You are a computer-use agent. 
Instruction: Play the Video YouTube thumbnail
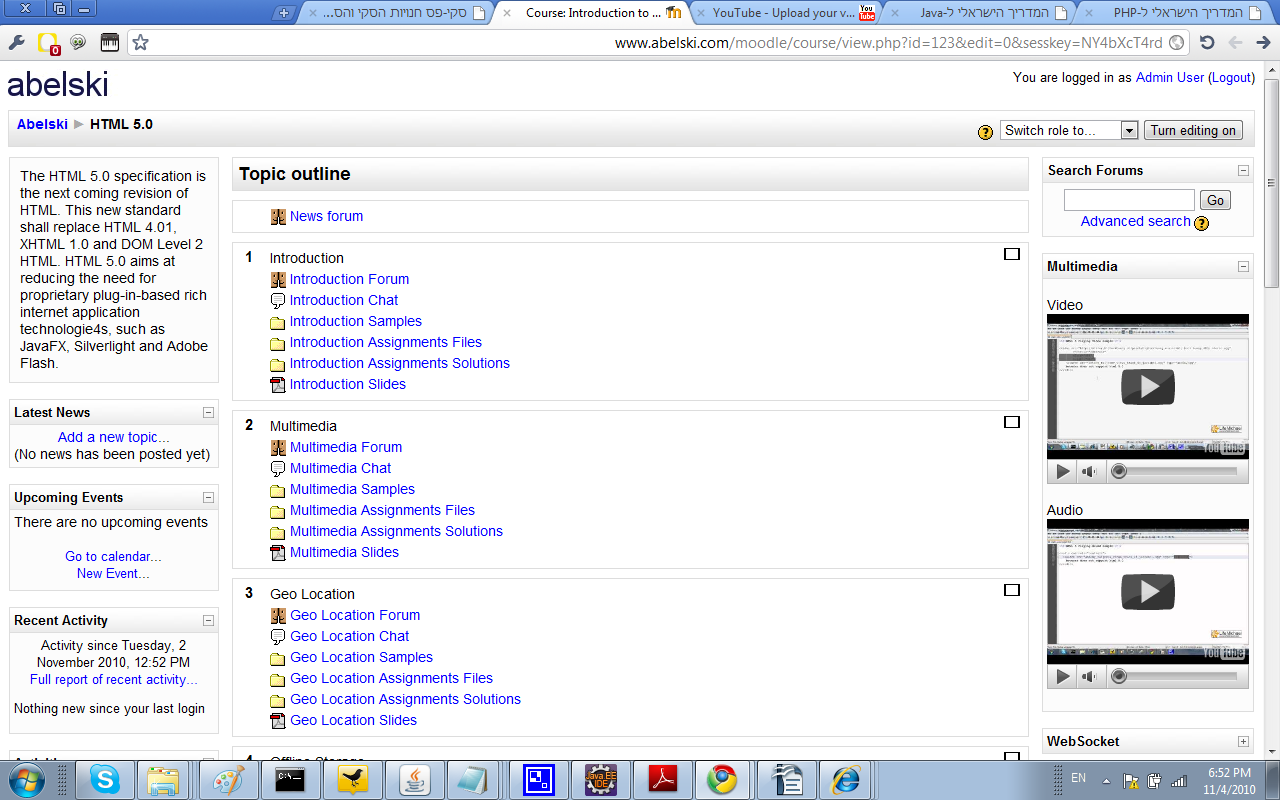(x=1148, y=387)
